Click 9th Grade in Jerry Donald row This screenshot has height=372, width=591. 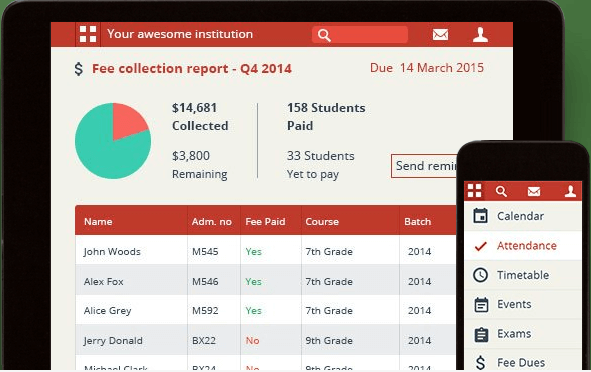click(329, 340)
